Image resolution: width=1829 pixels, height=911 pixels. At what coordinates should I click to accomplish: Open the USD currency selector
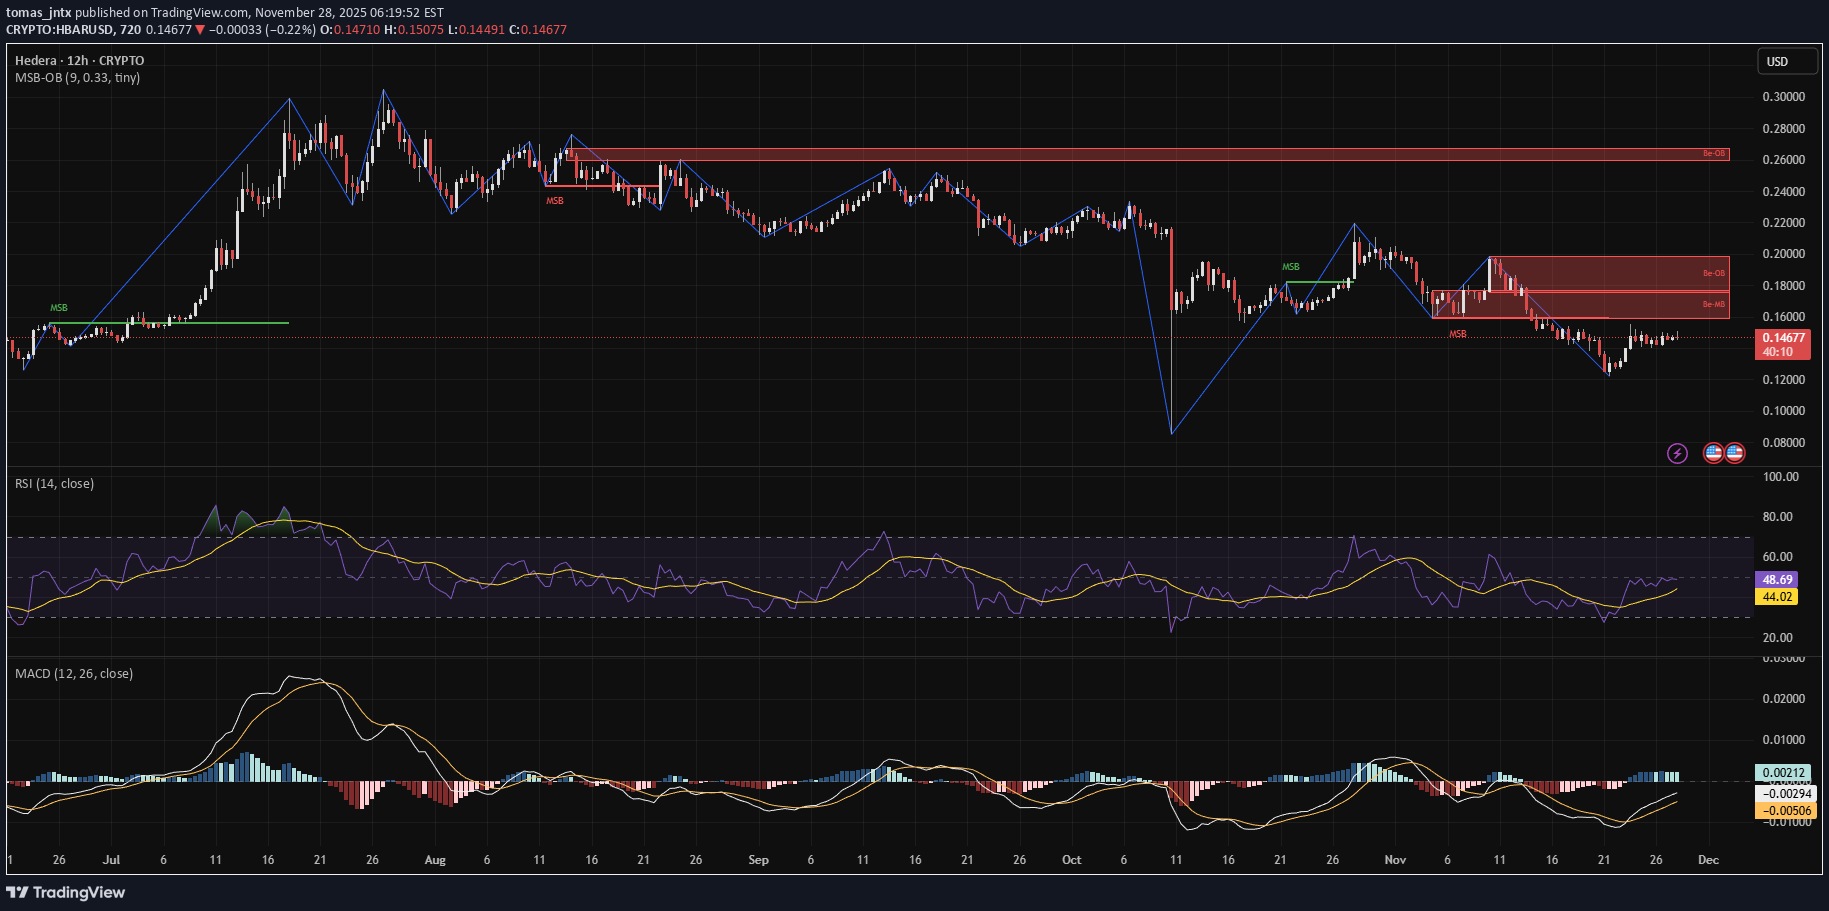pos(1787,61)
